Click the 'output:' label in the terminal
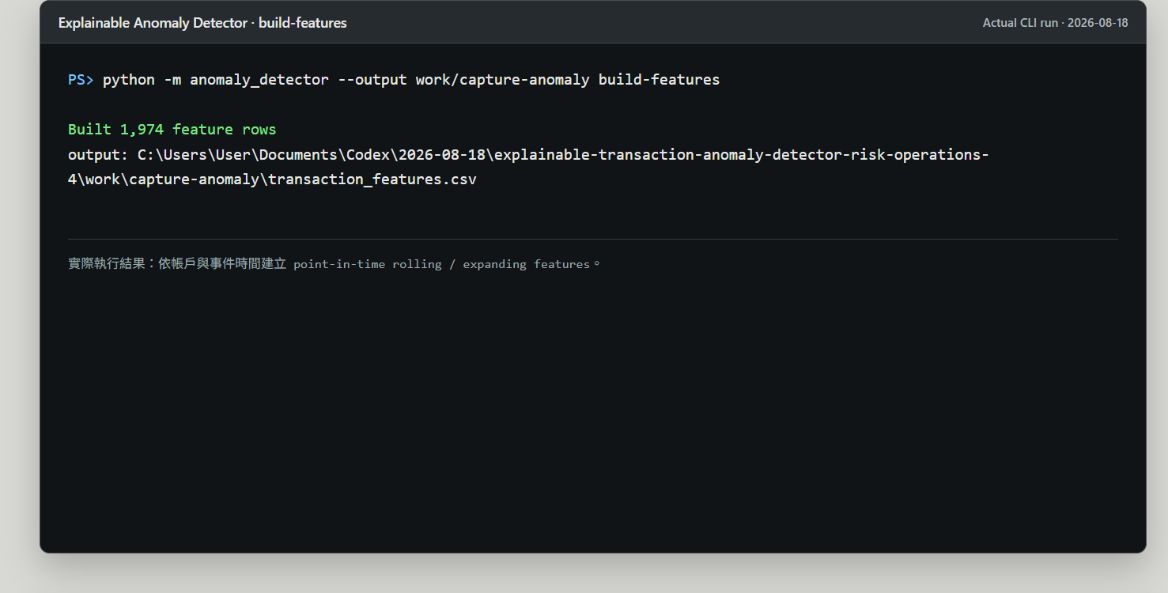Viewport: 1168px width, 593px height. [x=98, y=155]
